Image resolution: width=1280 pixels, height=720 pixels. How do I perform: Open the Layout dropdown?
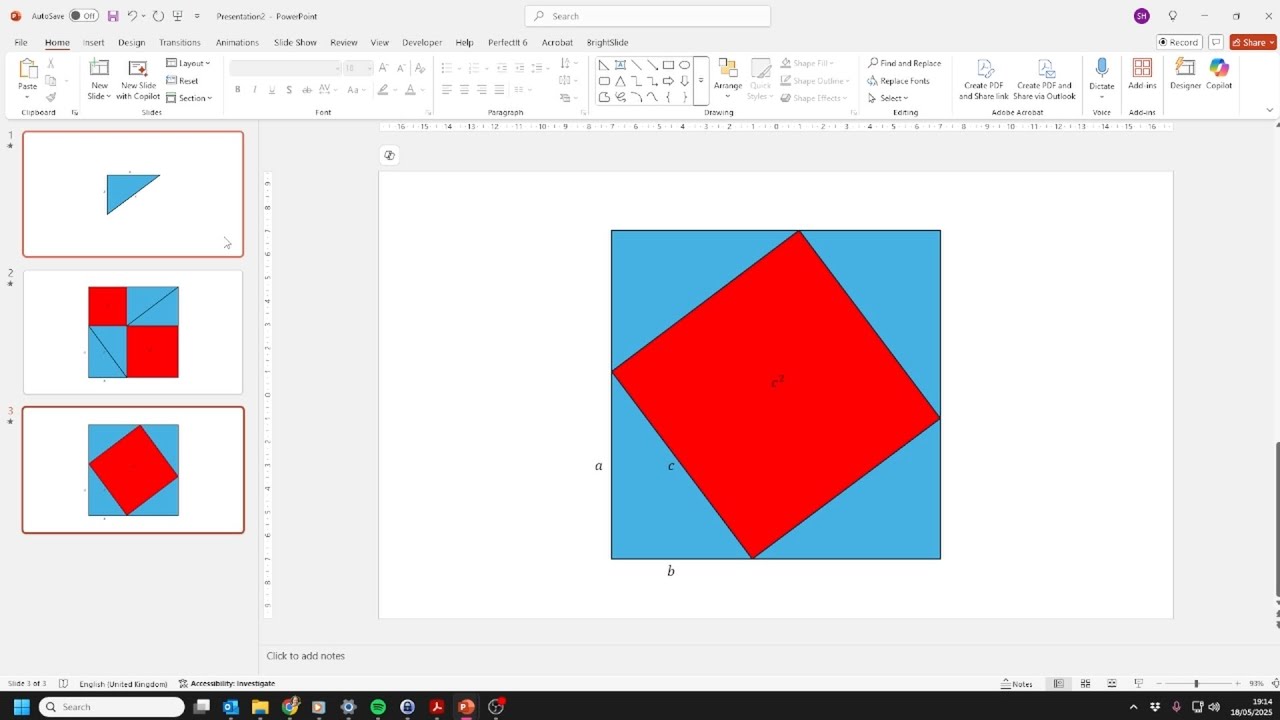click(x=188, y=63)
